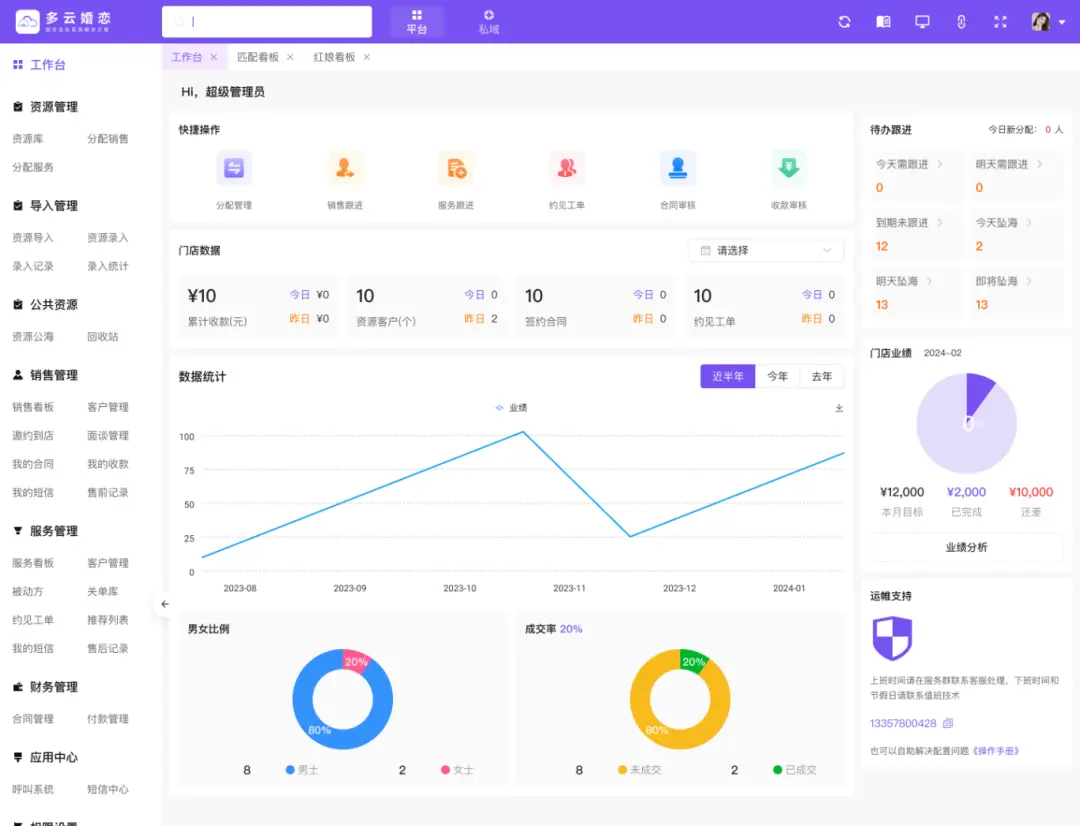1080x826 pixels.
Task: Open the 合同审核 stamp icon
Action: coord(678,169)
